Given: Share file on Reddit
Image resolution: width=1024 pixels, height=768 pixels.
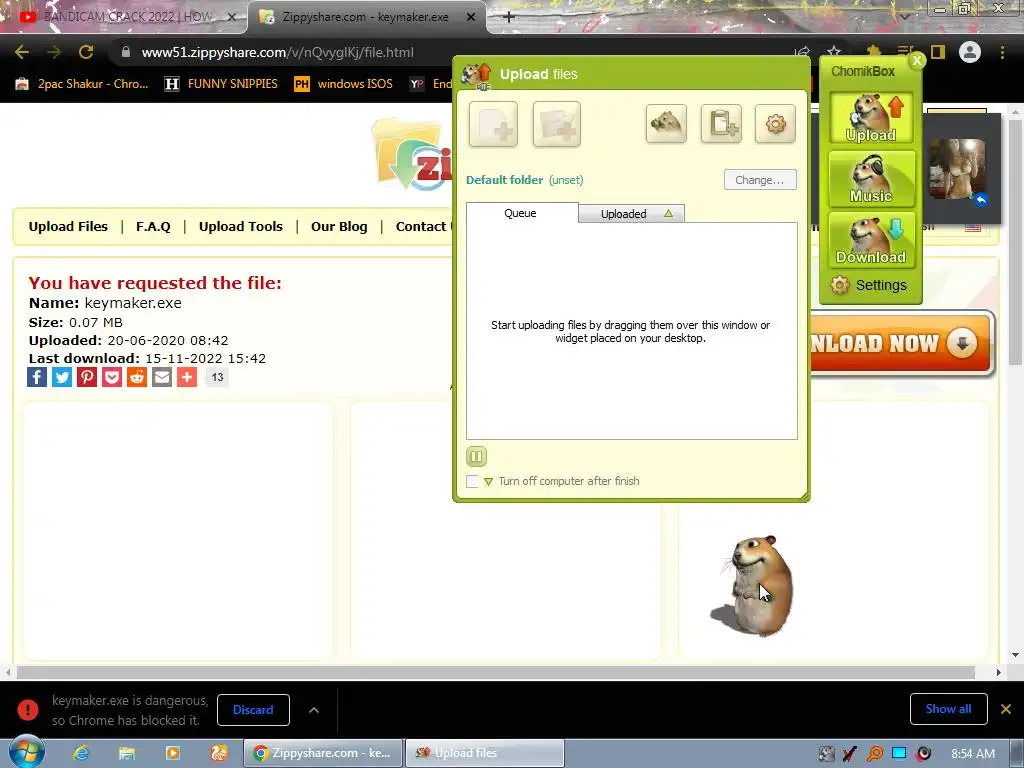Looking at the screenshot, I should 136,377.
